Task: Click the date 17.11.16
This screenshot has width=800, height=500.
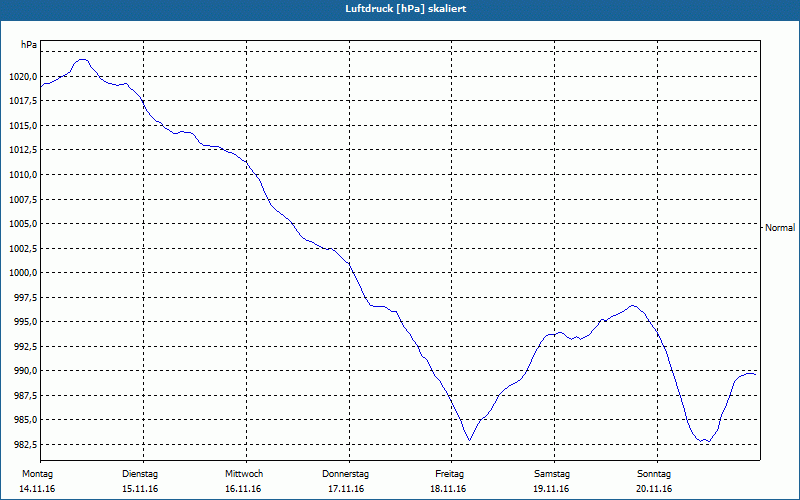Action: tap(346, 489)
